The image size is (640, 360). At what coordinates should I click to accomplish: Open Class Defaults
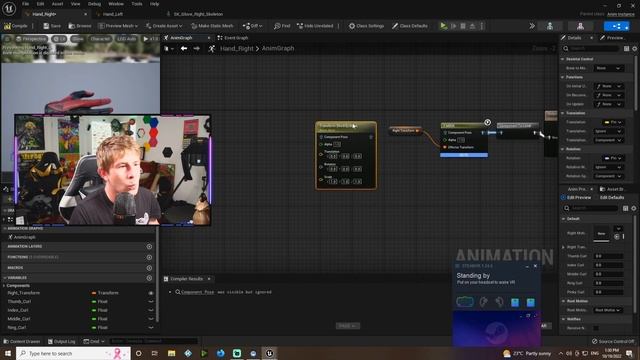tap(410, 26)
